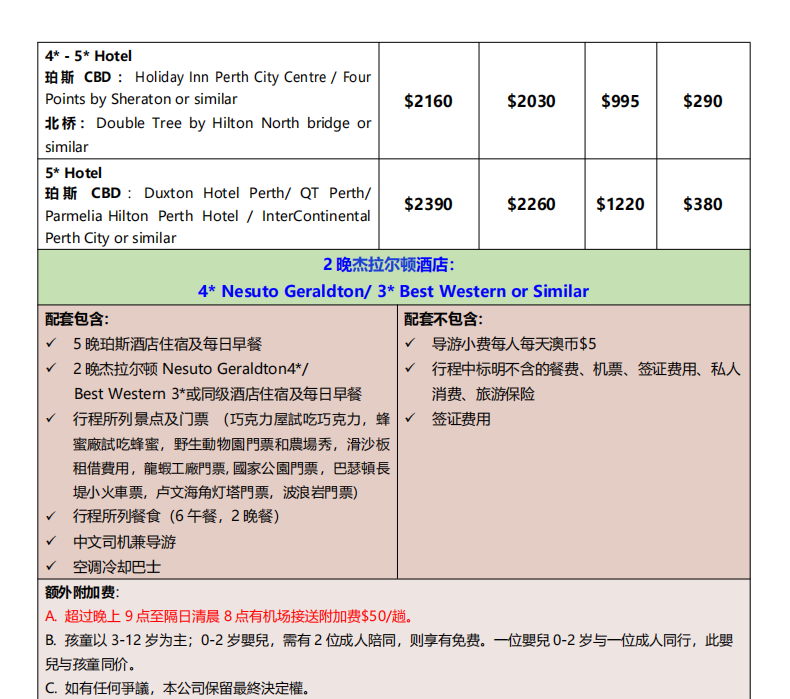The width and height of the screenshot is (790, 699).
Task: Click the $995 price value
Action: [x=620, y=101]
